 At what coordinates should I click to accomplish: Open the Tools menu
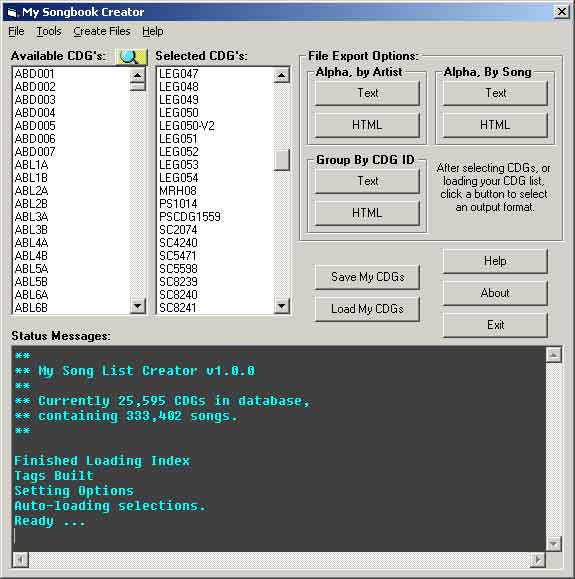click(x=49, y=31)
